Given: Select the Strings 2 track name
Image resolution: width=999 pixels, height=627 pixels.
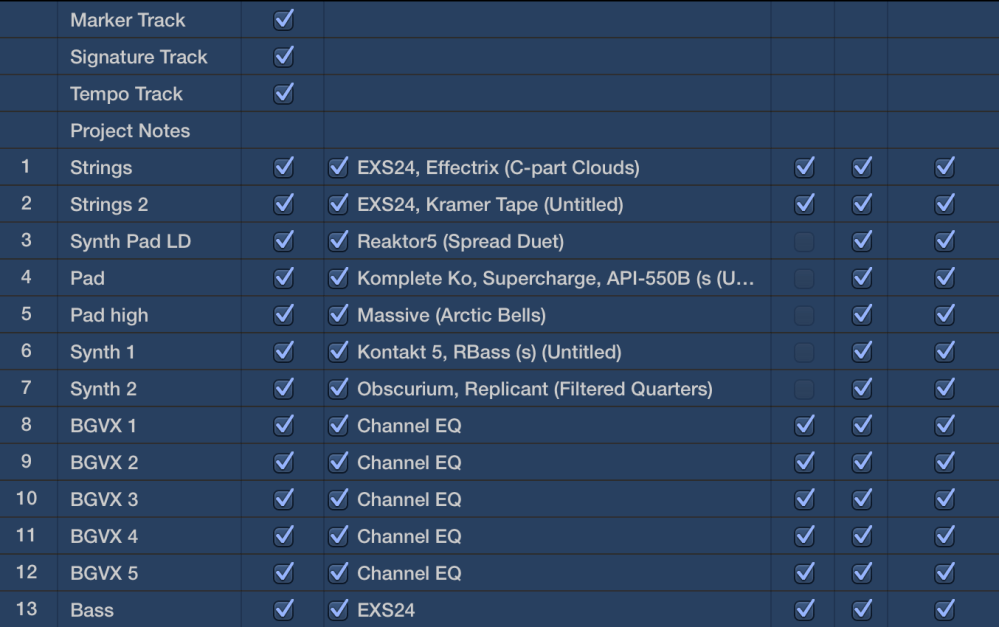Looking at the screenshot, I should [x=109, y=205].
